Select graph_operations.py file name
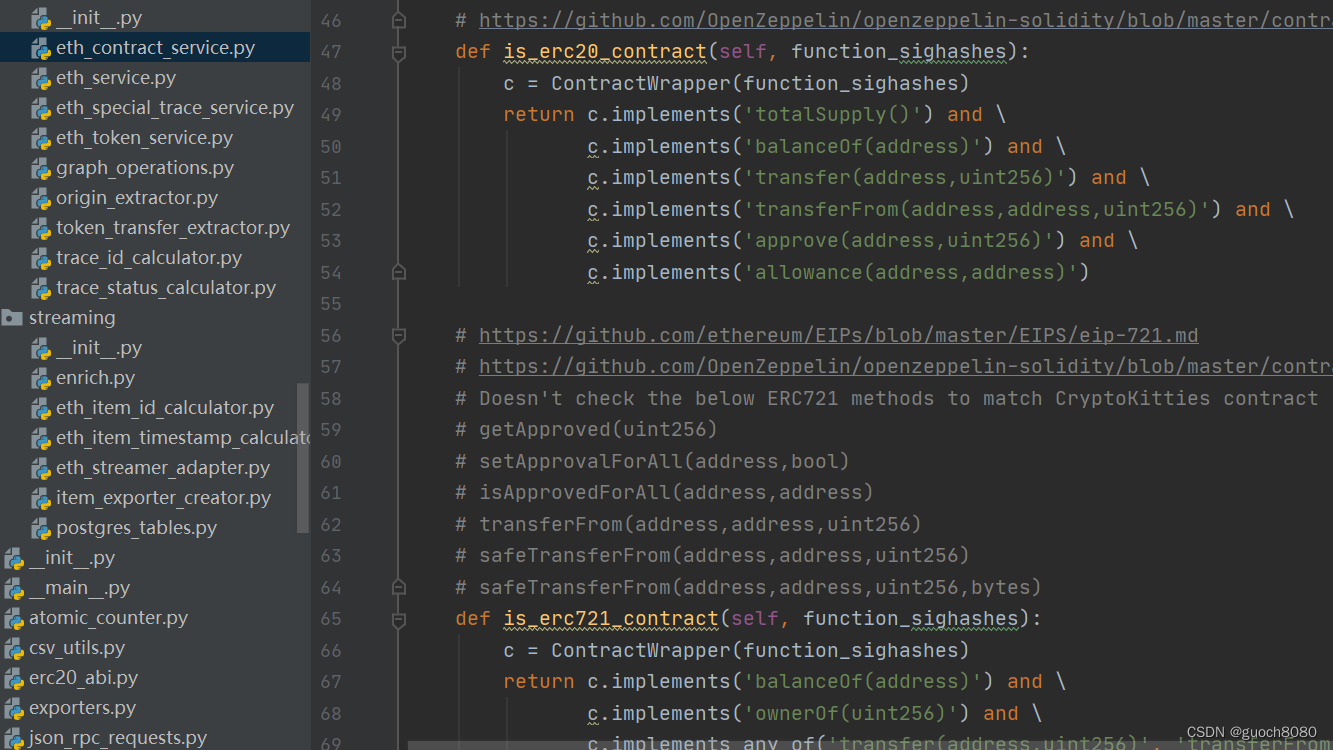1333x750 pixels. (x=145, y=168)
